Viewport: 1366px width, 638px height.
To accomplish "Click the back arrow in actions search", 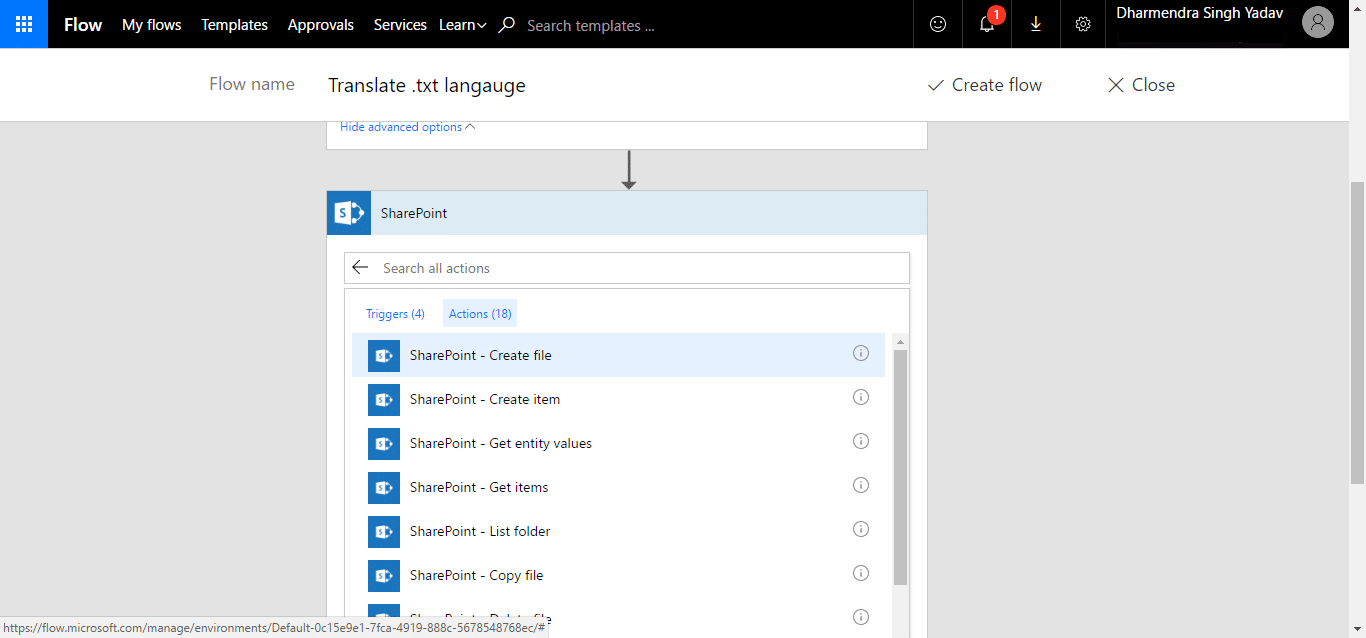I will [x=361, y=268].
